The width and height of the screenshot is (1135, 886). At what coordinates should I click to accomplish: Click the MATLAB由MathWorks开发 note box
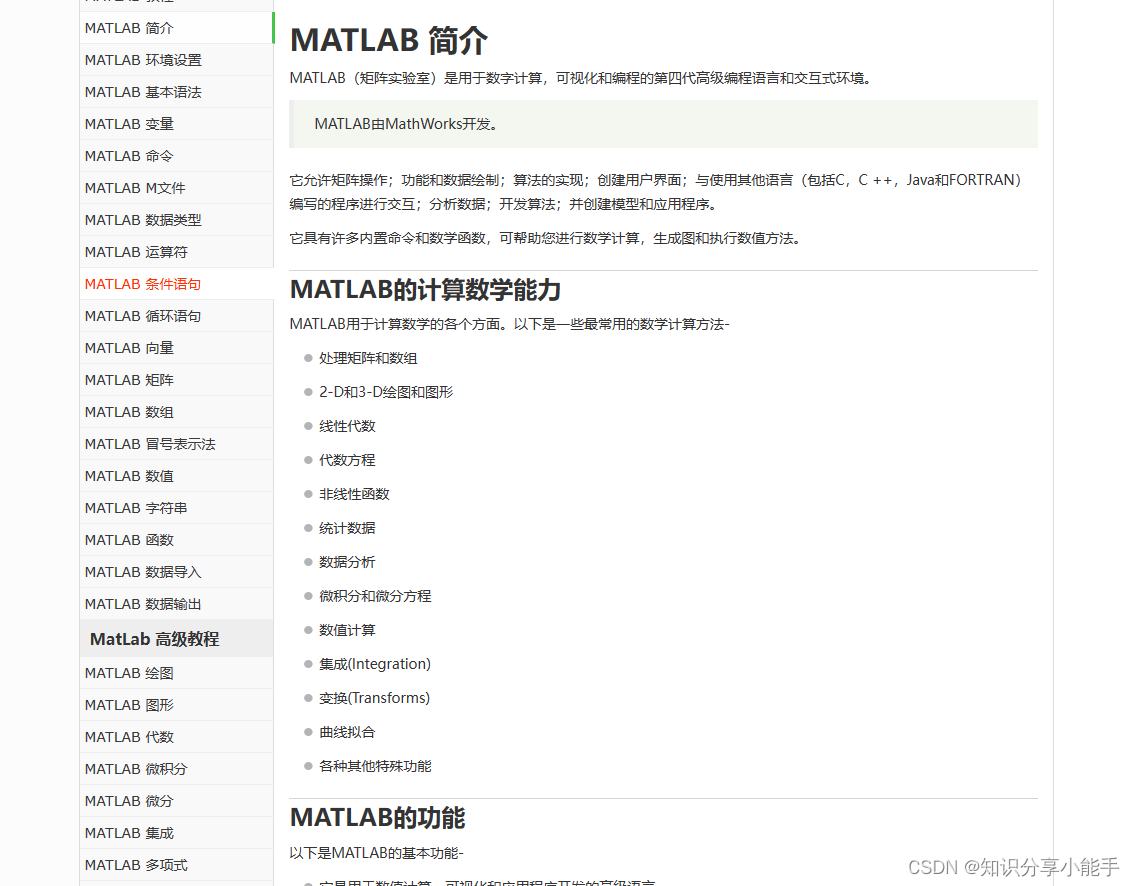[663, 124]
